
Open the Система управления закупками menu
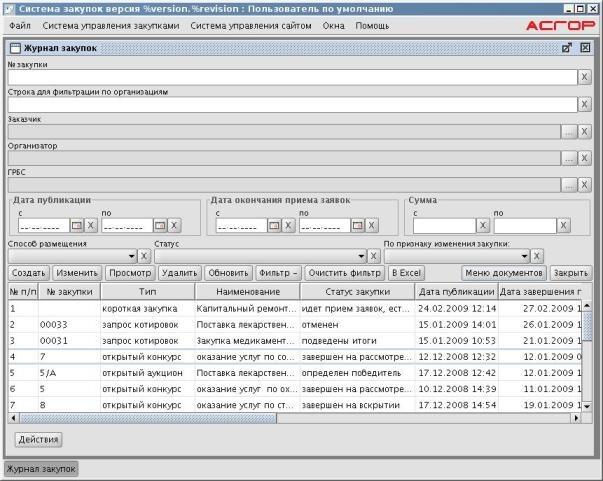[x=112, y=24]
